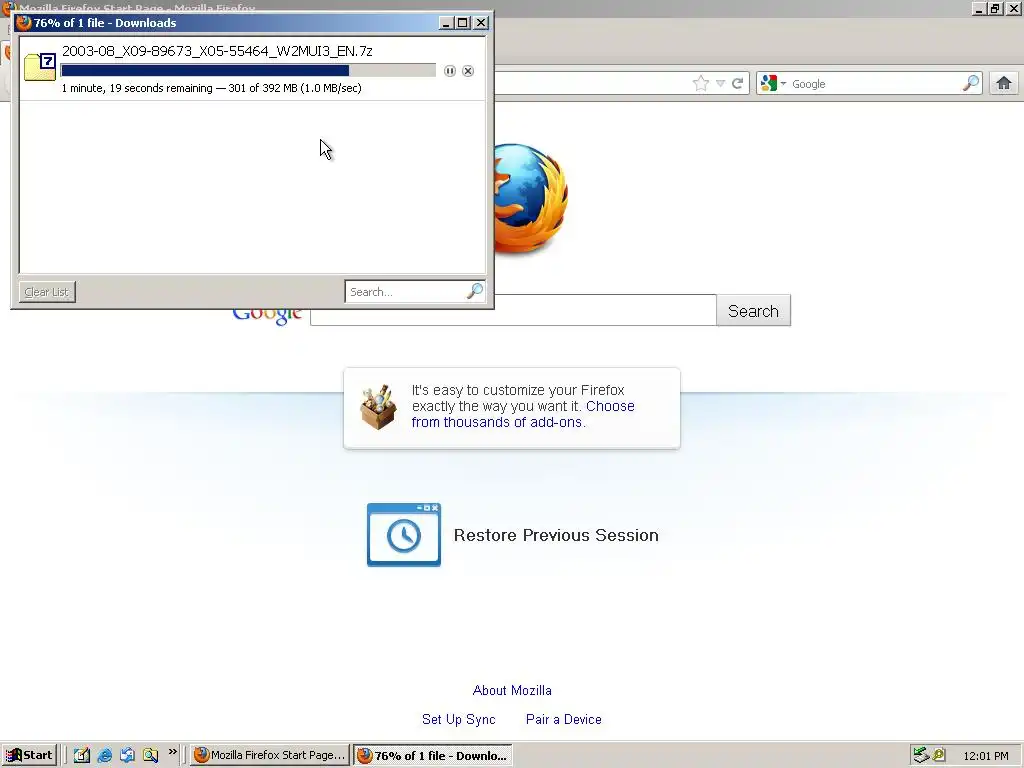
Task: Open the search engine selector dropdown
Action: click(x=773, y=84)
